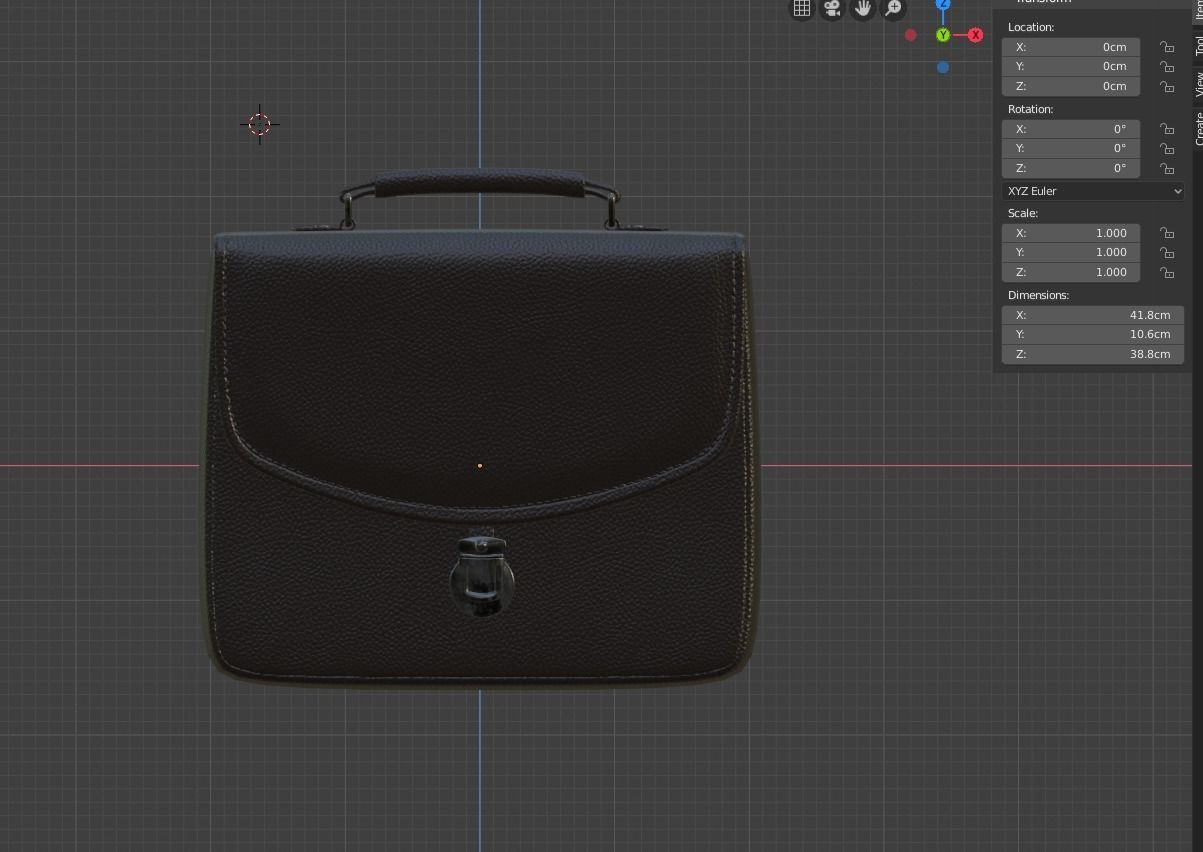The height and width of the screenshot is (852, 1203).
Task: Click the blue Z axis gizmo ball
Action: pos(943,4)
